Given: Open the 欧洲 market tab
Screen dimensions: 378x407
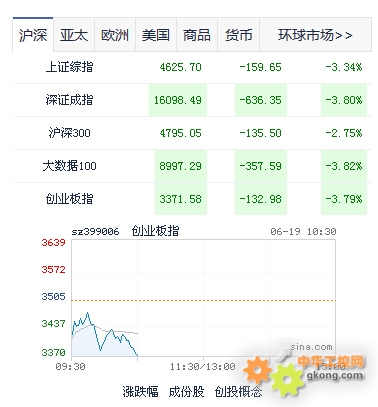Looking at the screenshot, I should (115, 35).
